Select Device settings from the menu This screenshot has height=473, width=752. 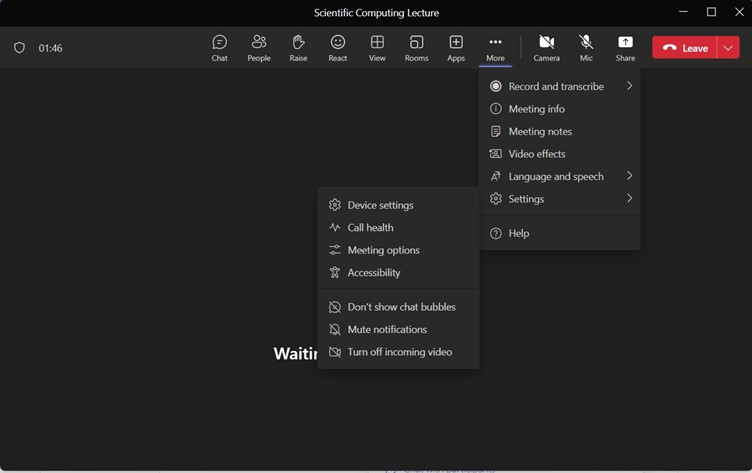(379, 205)
